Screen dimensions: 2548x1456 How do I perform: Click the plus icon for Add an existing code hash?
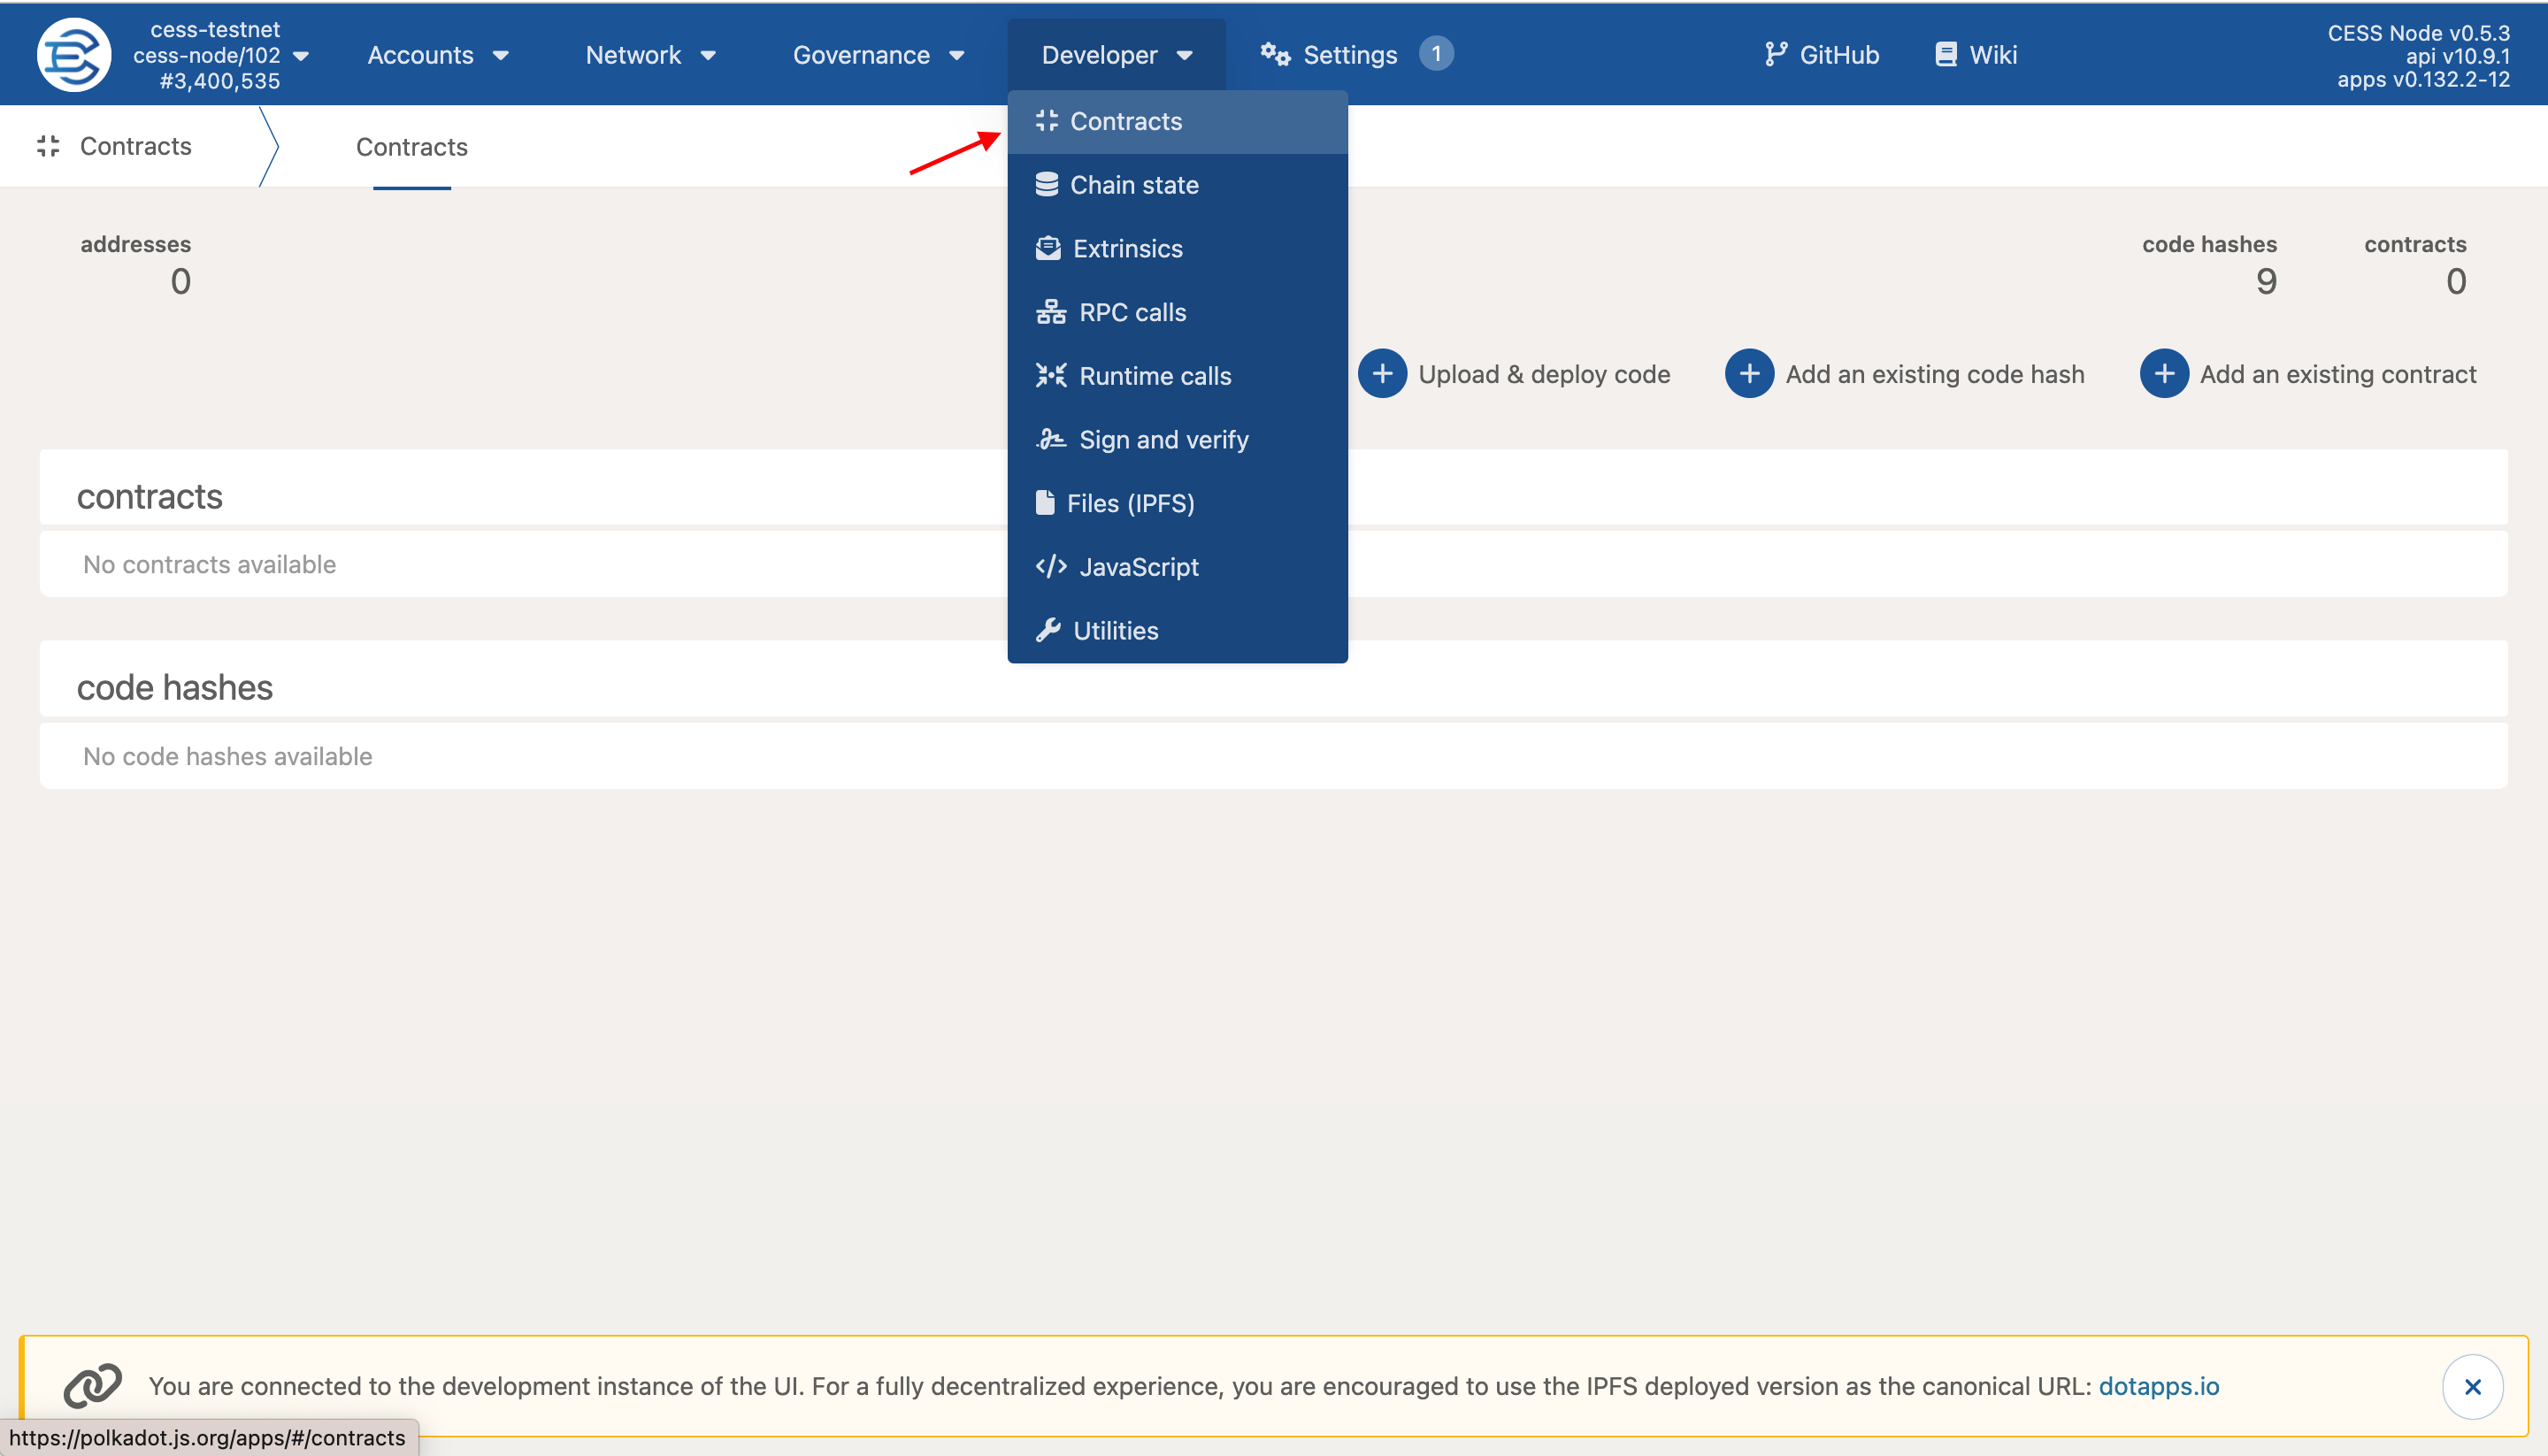(x=1750, y=374)
